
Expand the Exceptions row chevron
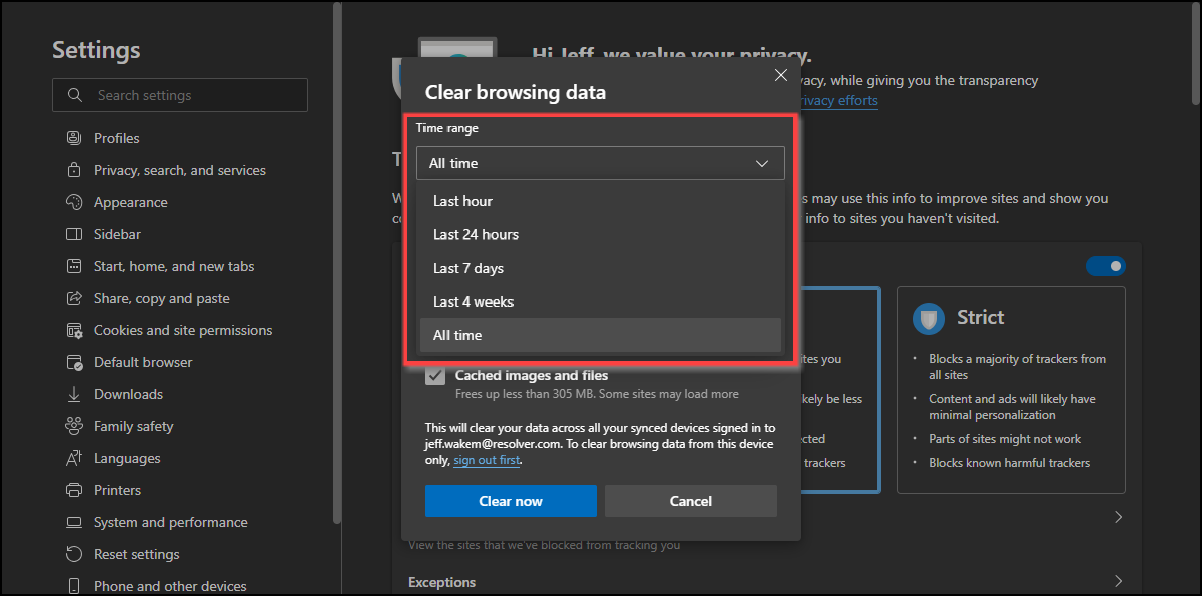coord(1118,581)
